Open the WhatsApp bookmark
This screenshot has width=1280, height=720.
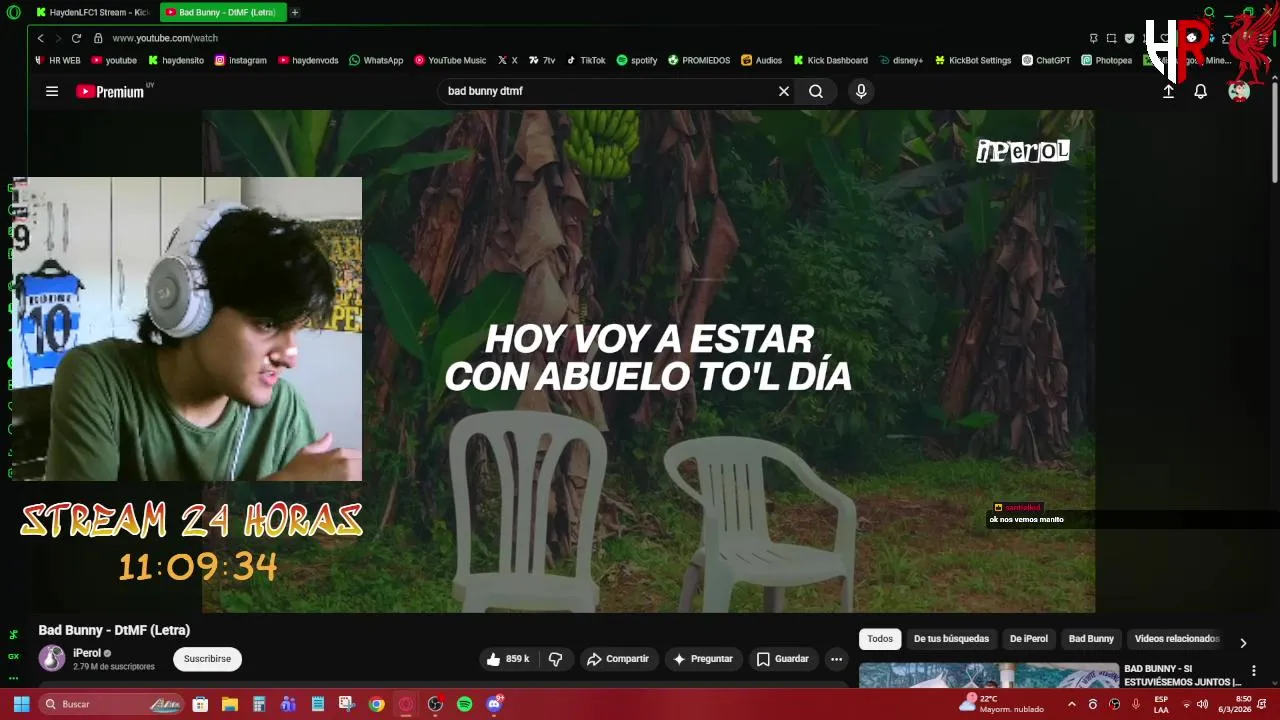(376, 60)
